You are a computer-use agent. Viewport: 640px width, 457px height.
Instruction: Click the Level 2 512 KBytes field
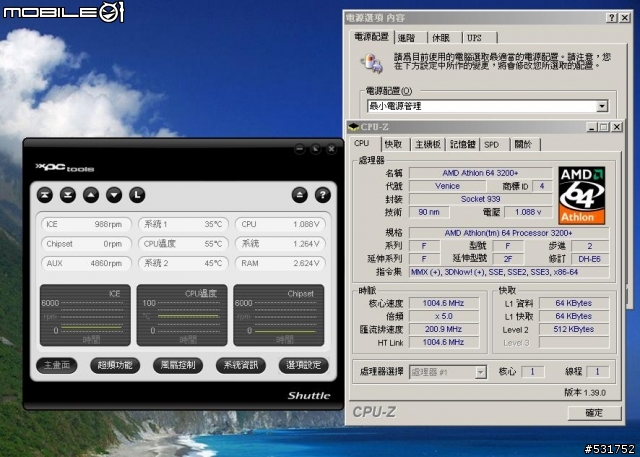[x=574, y=329]
